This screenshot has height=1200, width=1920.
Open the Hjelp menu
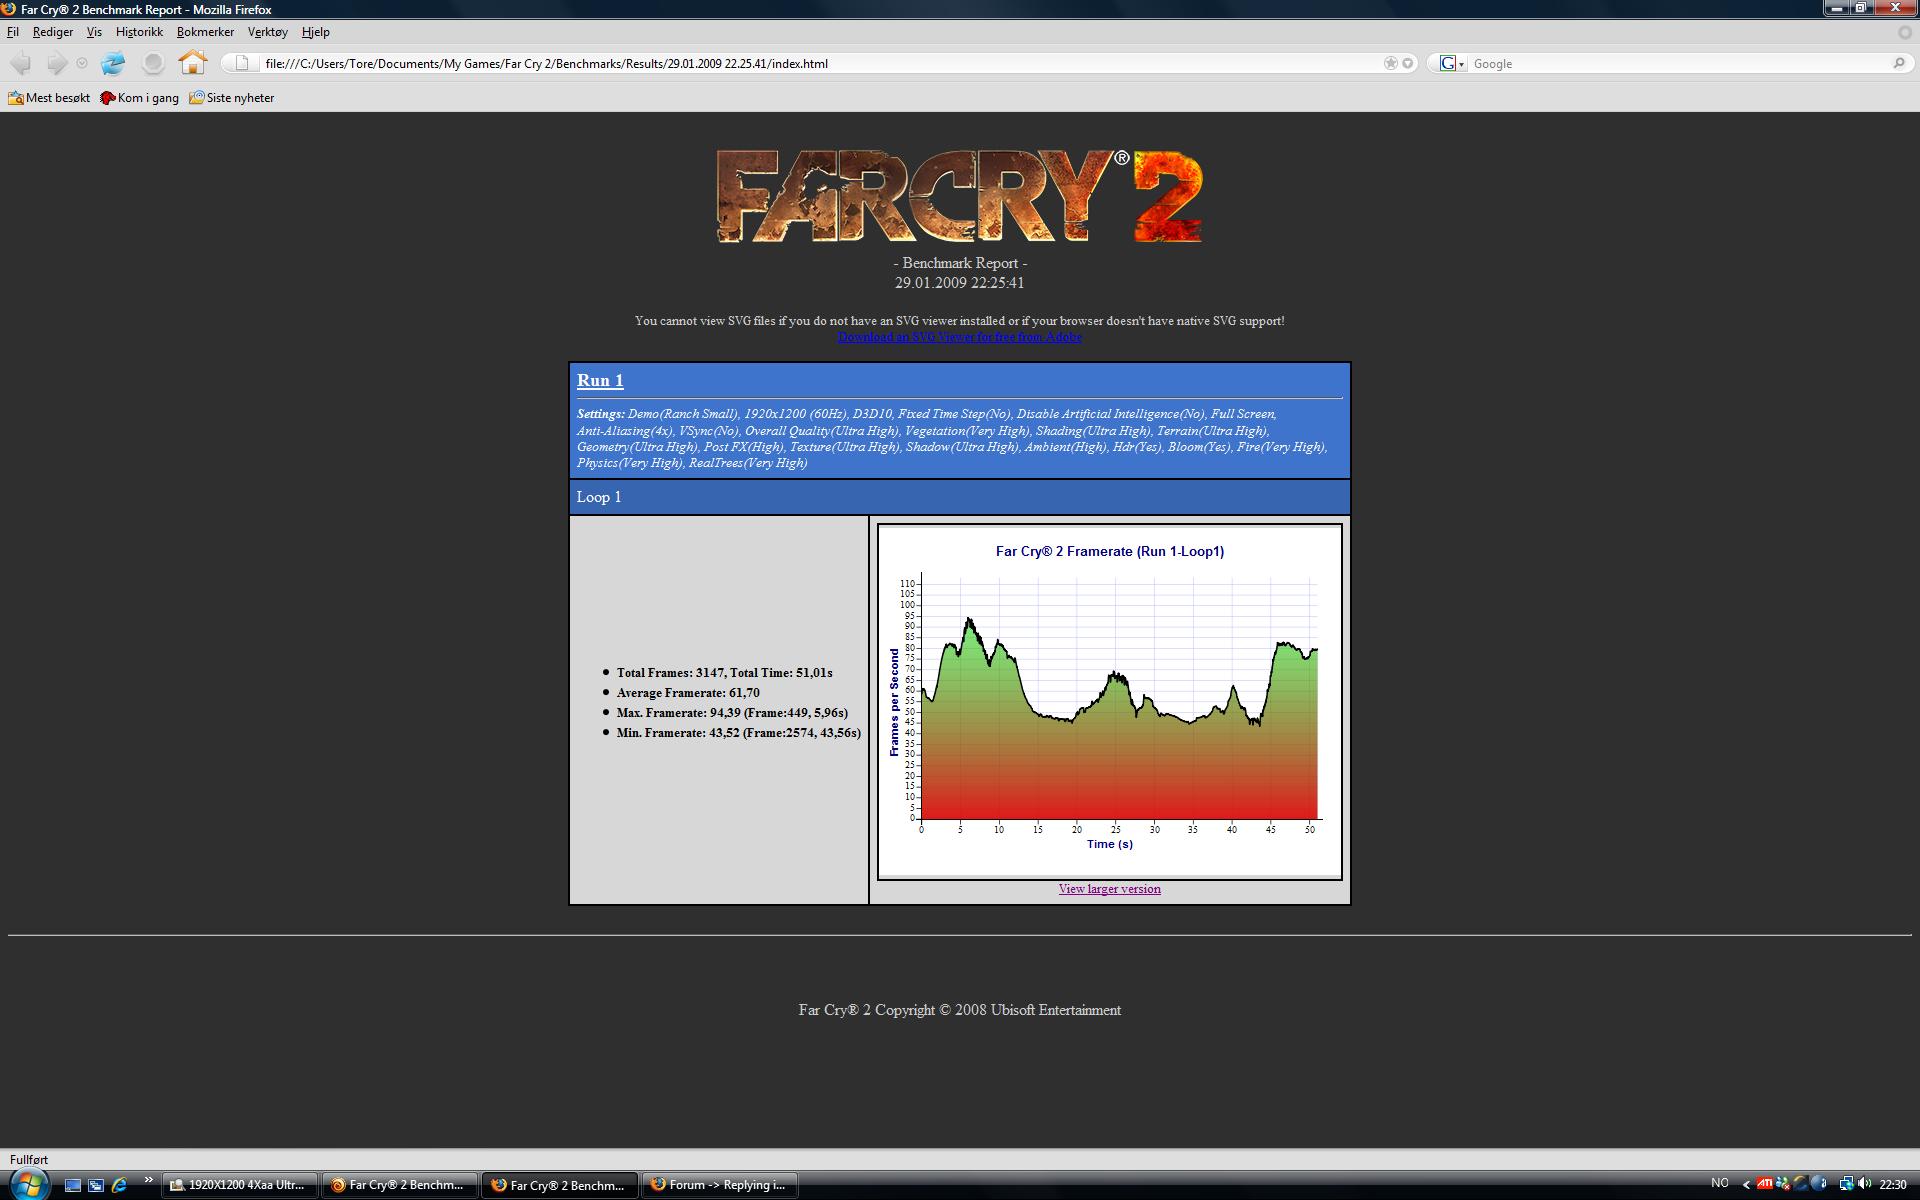(x=315, y=32)
